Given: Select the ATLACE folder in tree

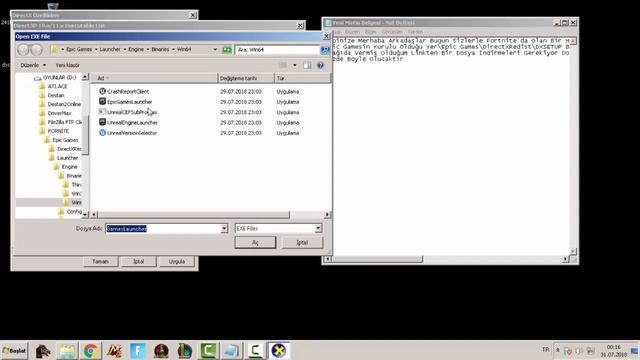Looking at the screenshot, I should click(53, 86).
